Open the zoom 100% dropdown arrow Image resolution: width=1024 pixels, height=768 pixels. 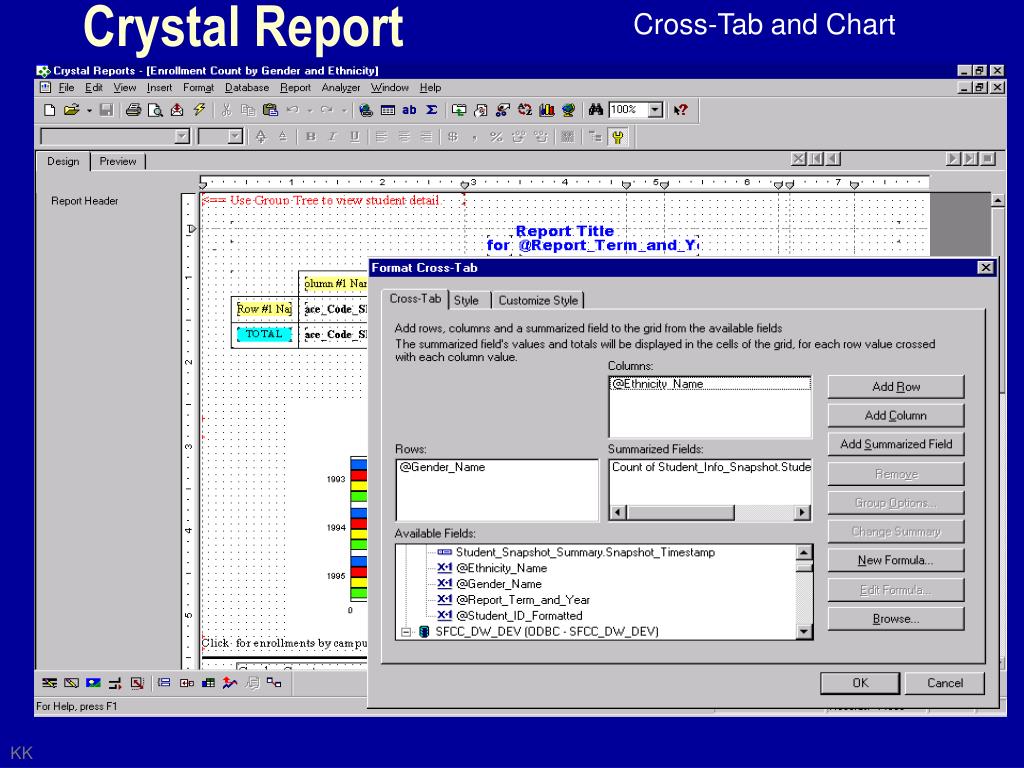[x=656, y=110]
